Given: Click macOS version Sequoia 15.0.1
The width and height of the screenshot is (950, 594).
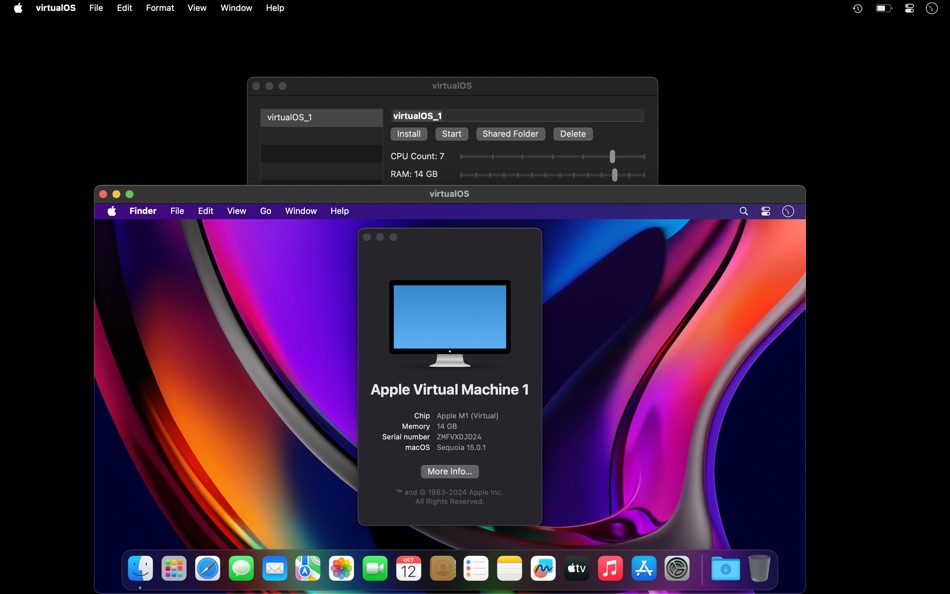Looking at the screenshot, I should (461, 448).
